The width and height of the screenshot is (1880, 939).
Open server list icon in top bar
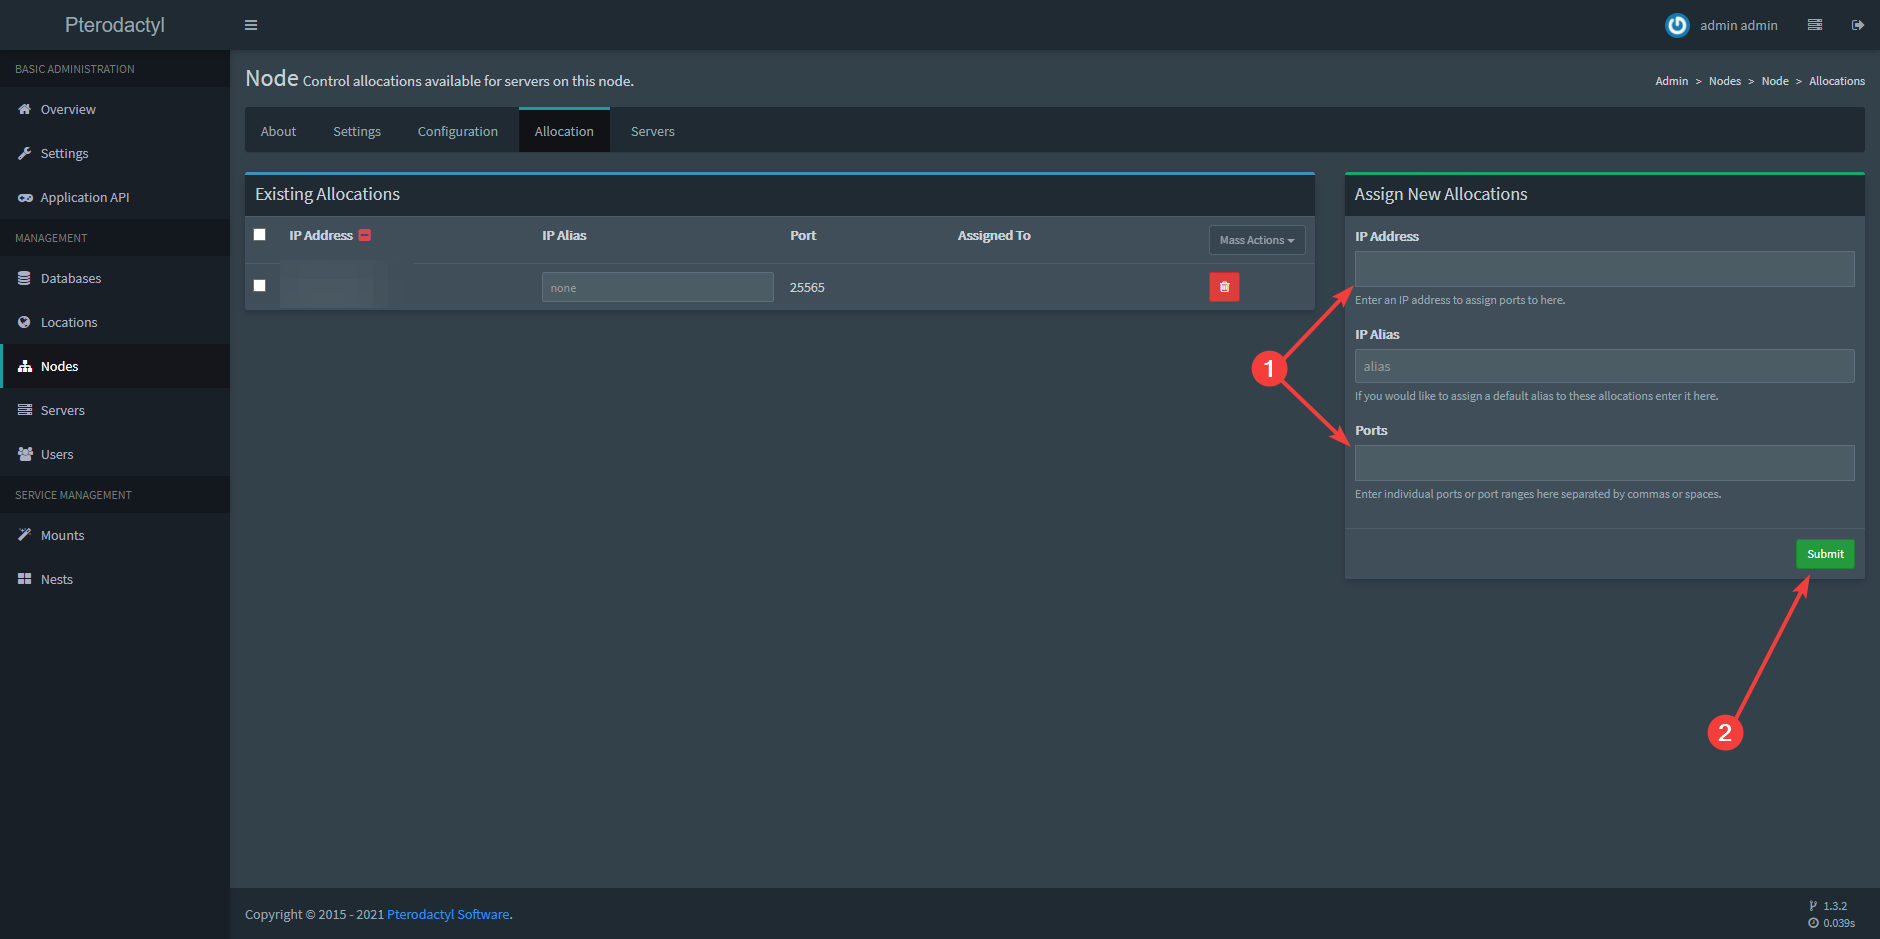[1815, 25]
